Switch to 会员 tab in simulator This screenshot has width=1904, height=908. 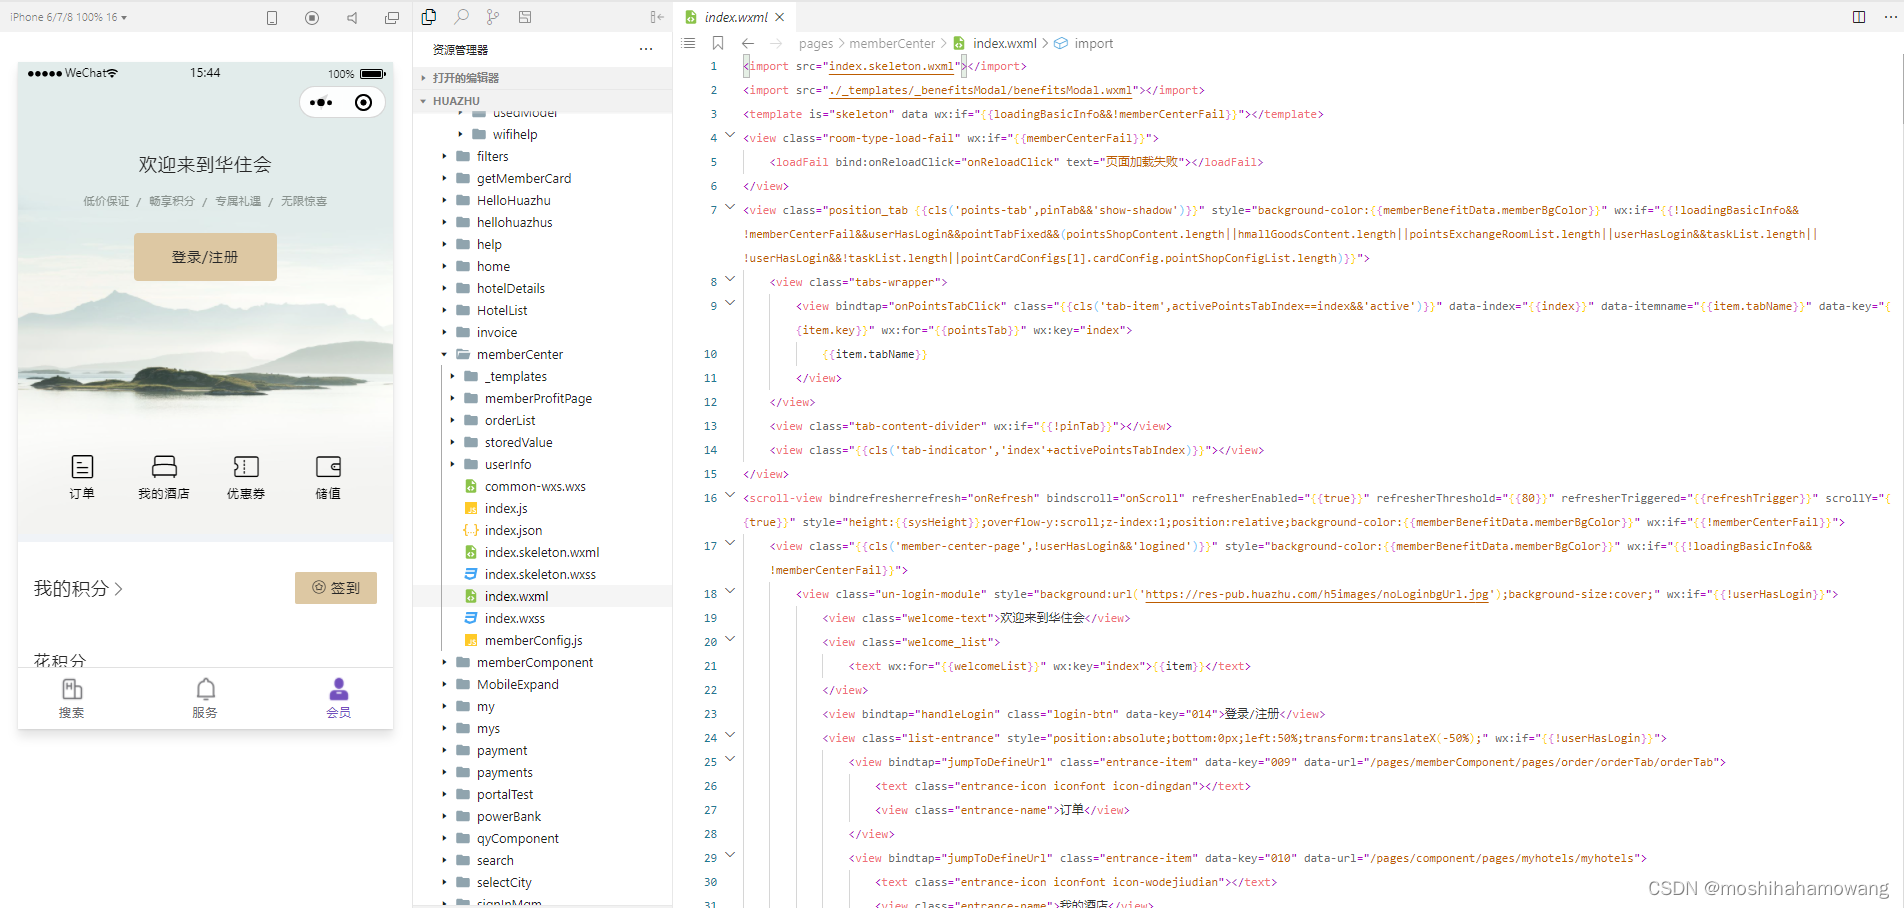[339, 698]
